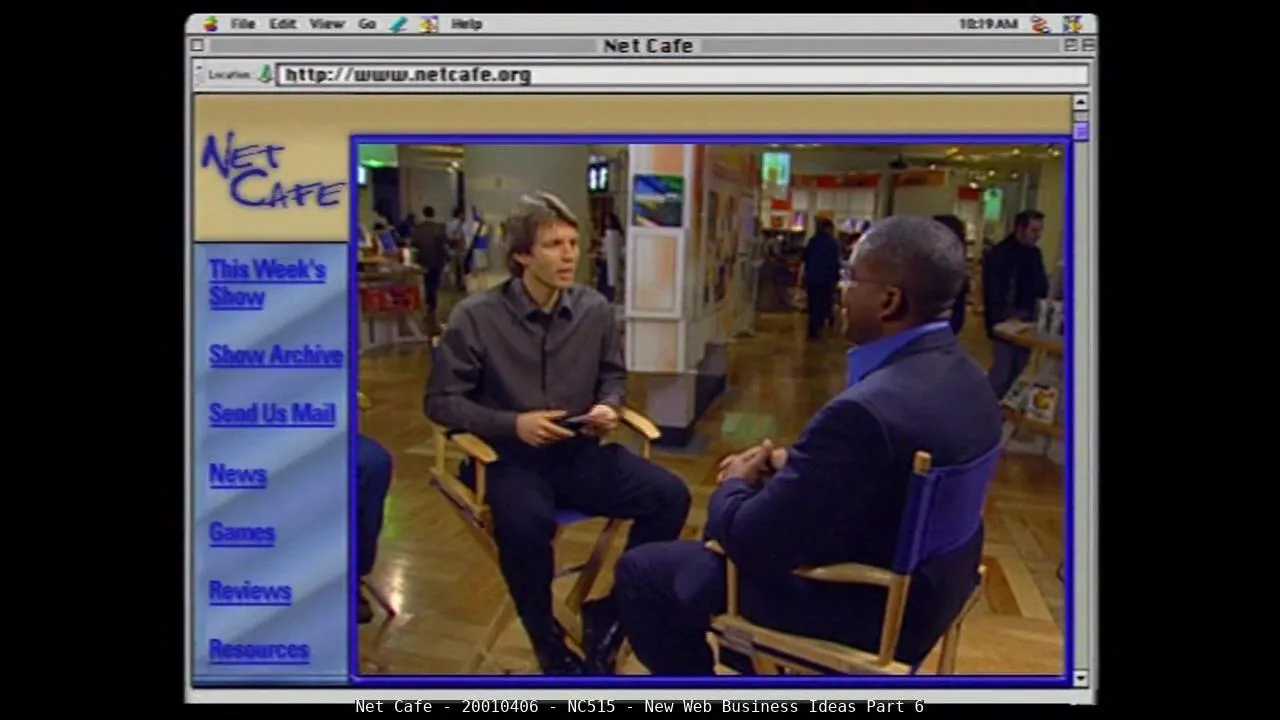Open the Resources link

(x=259, y=650)
